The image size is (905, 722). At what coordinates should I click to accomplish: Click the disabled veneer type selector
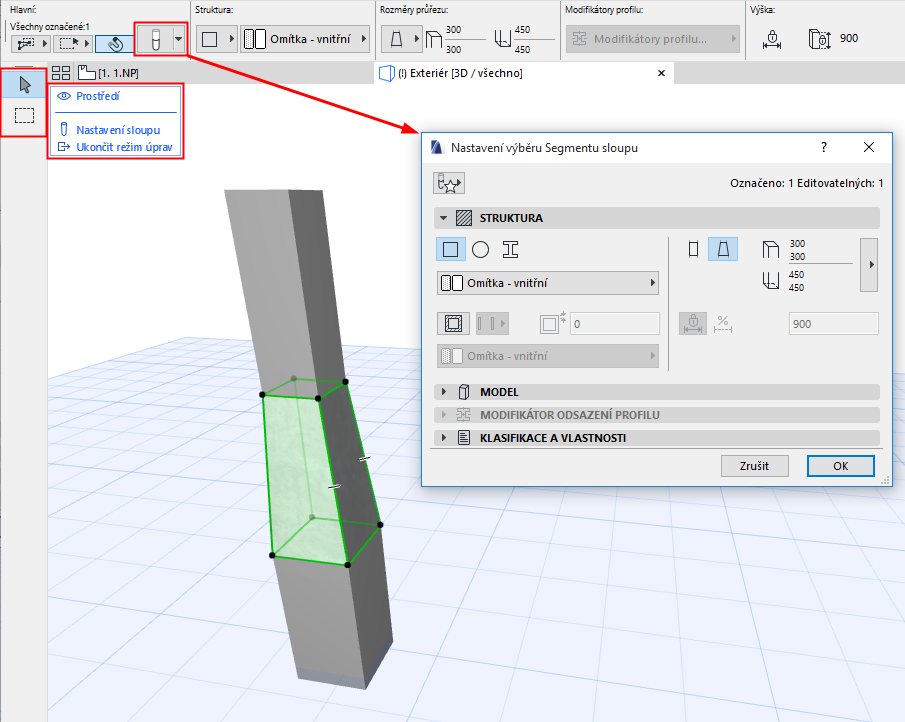[x=492, y=324]
